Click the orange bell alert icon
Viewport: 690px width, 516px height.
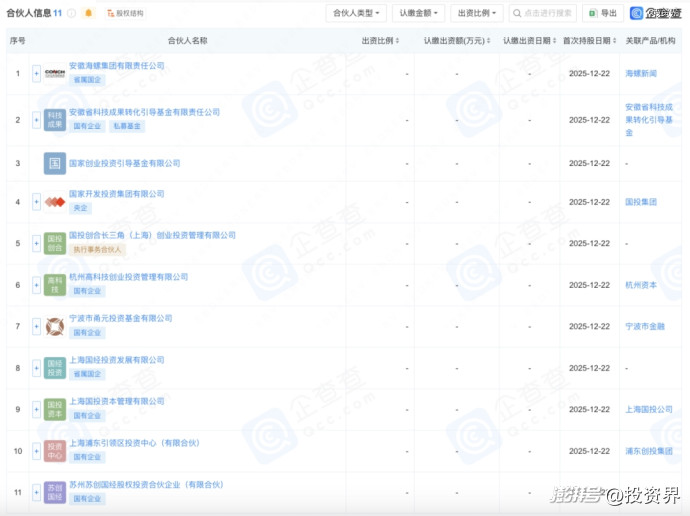[x=88, y=13]
